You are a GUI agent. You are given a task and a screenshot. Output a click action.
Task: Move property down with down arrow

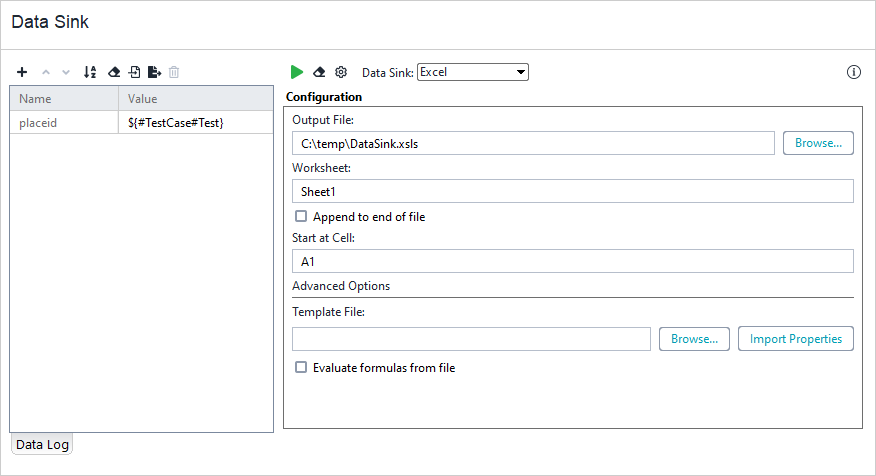click(66, 72)
